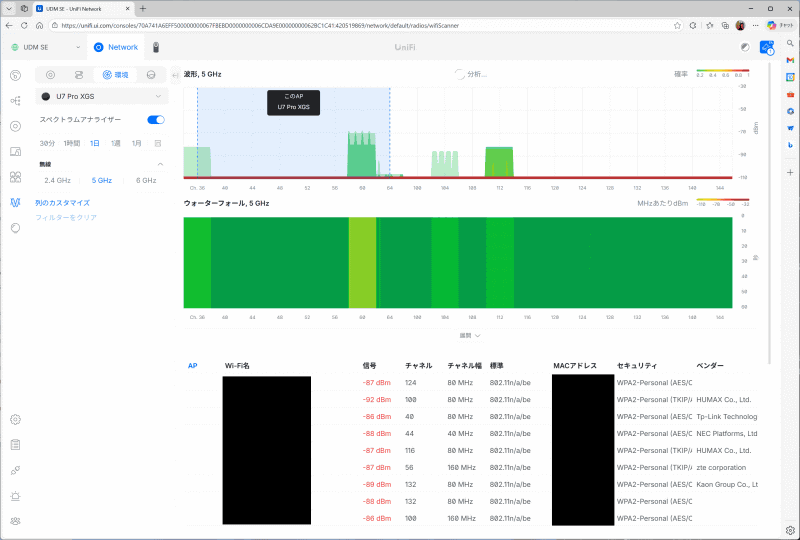800x540 pixels.
Task: Open the red toolbox icon in Edge sidebar
Action: (790, 94)
